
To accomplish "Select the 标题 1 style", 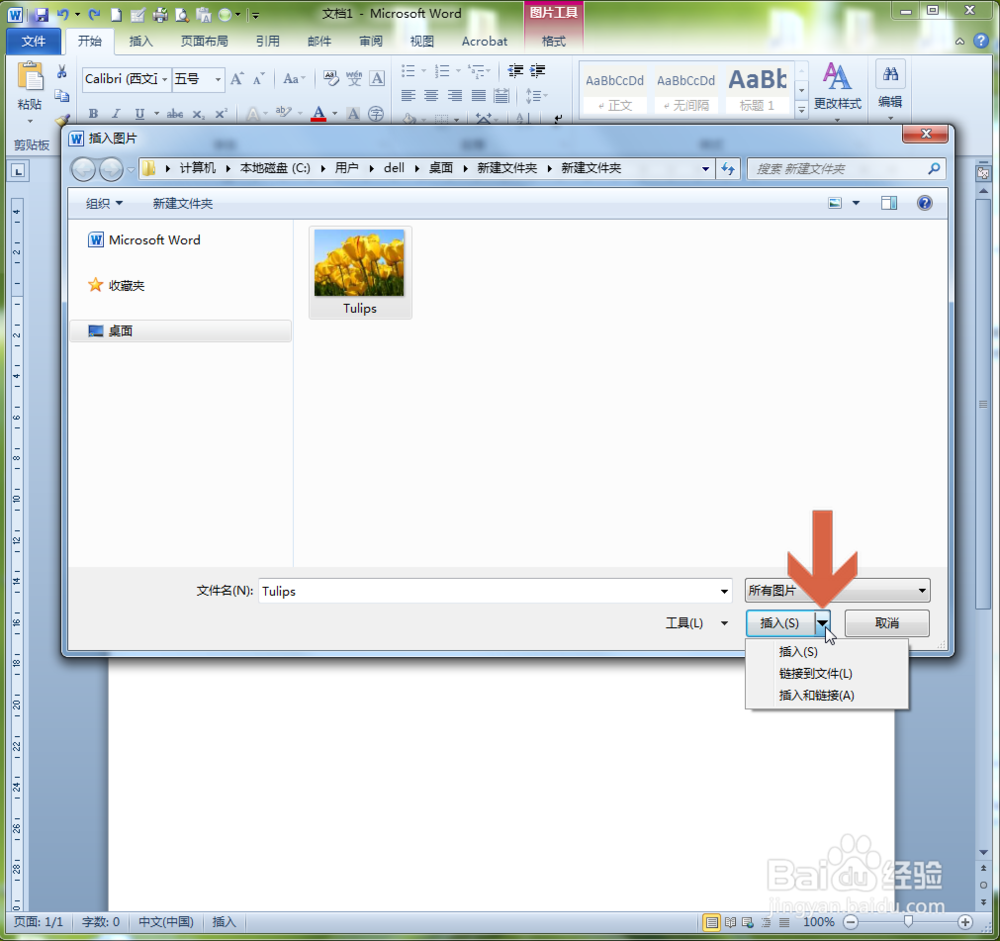I will coord(758,89).
